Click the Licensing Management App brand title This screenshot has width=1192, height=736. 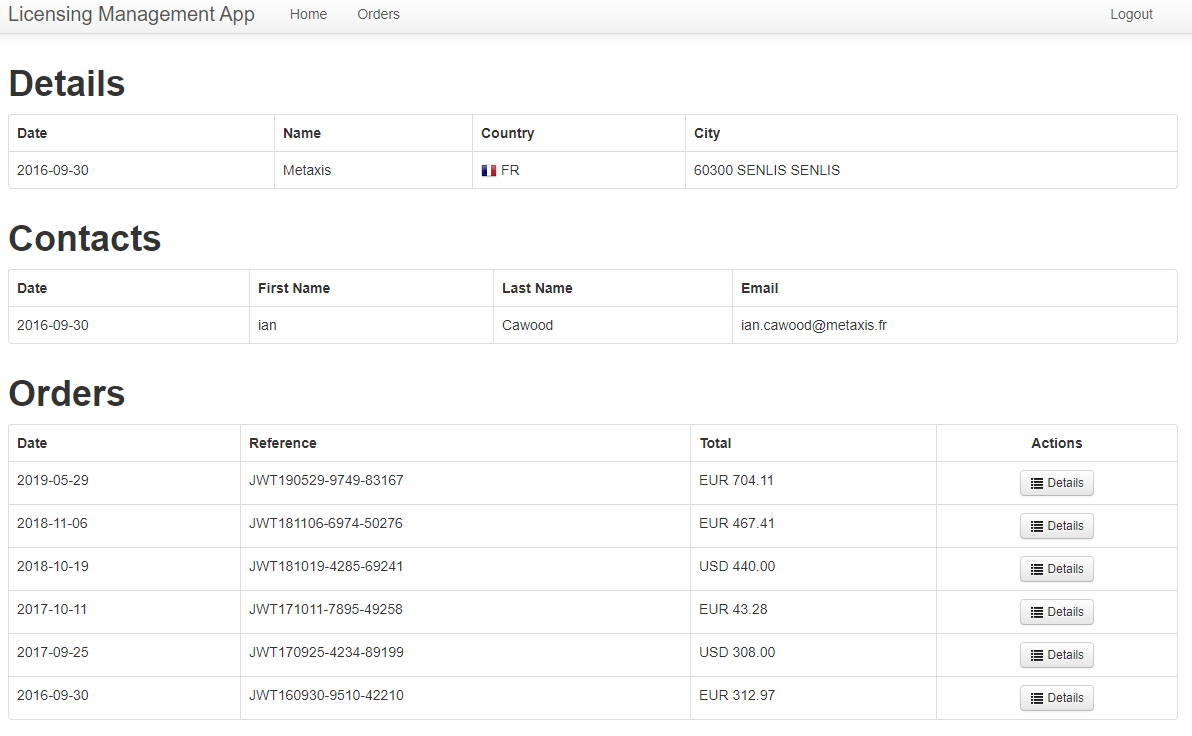coord(131,15)
